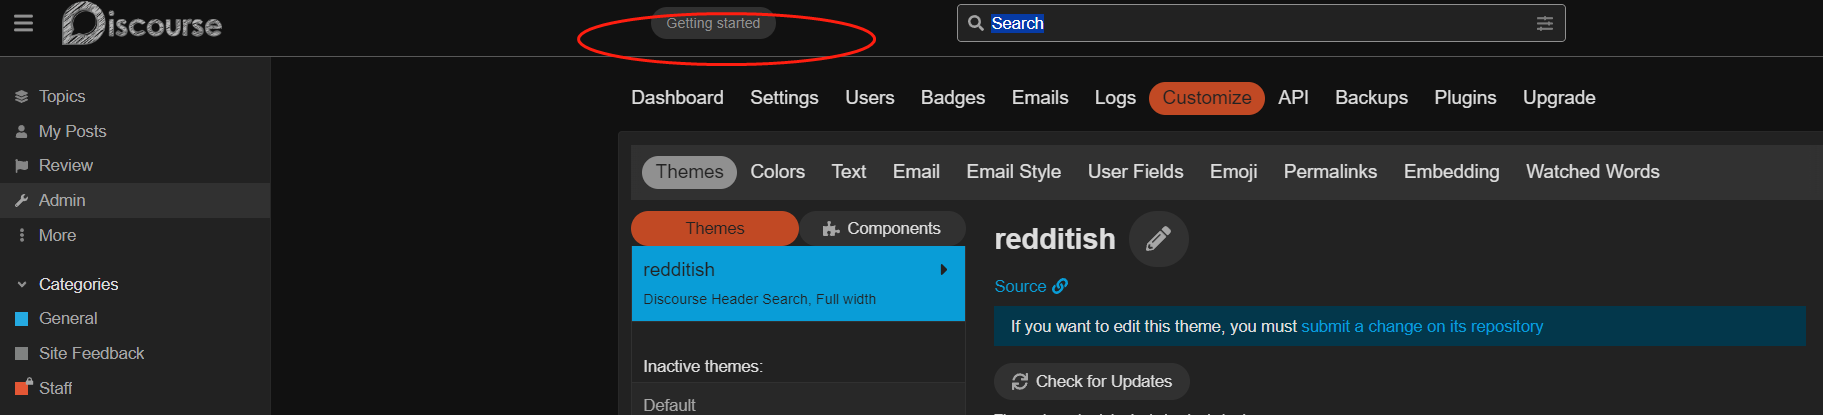The height and width of the screenshot is (415, 1823).
Task: Expand redditish theme arrow
Action: tap(943, 270)
